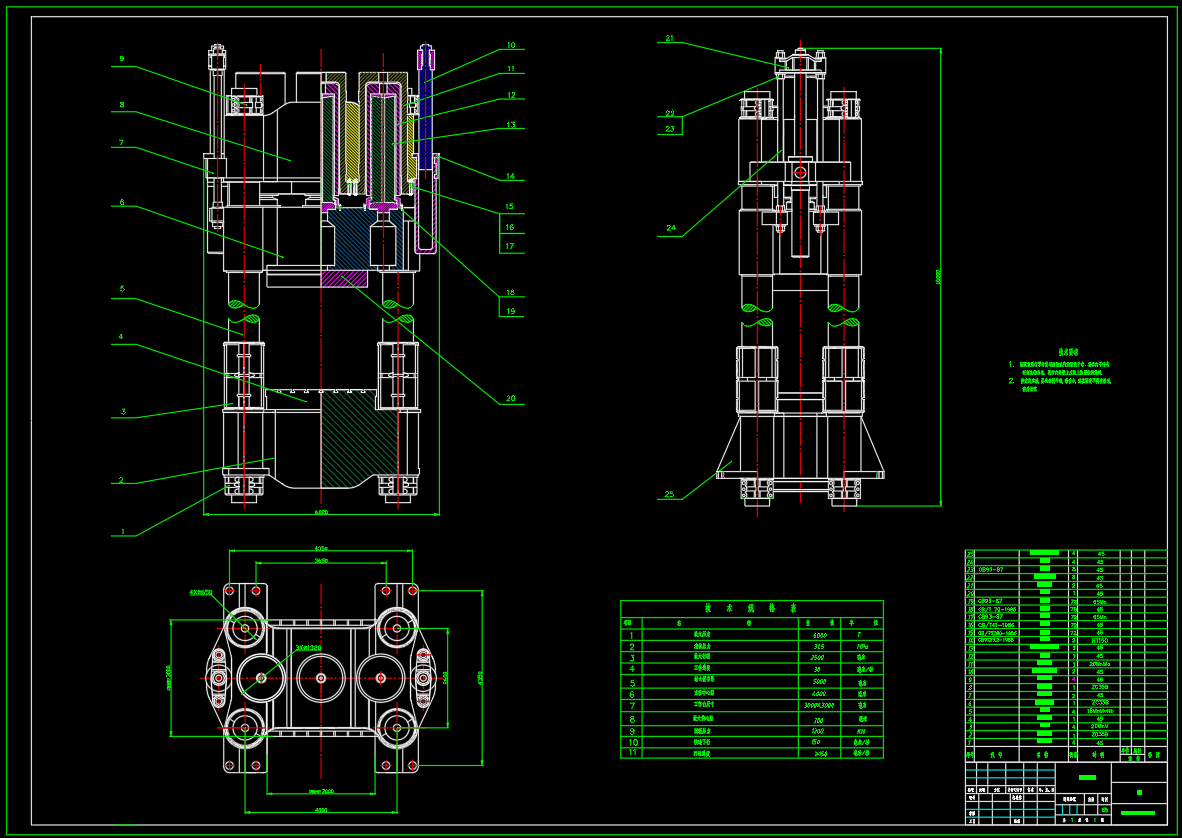
Task: Select callout 21 in the side view
Action: (669, 38)
